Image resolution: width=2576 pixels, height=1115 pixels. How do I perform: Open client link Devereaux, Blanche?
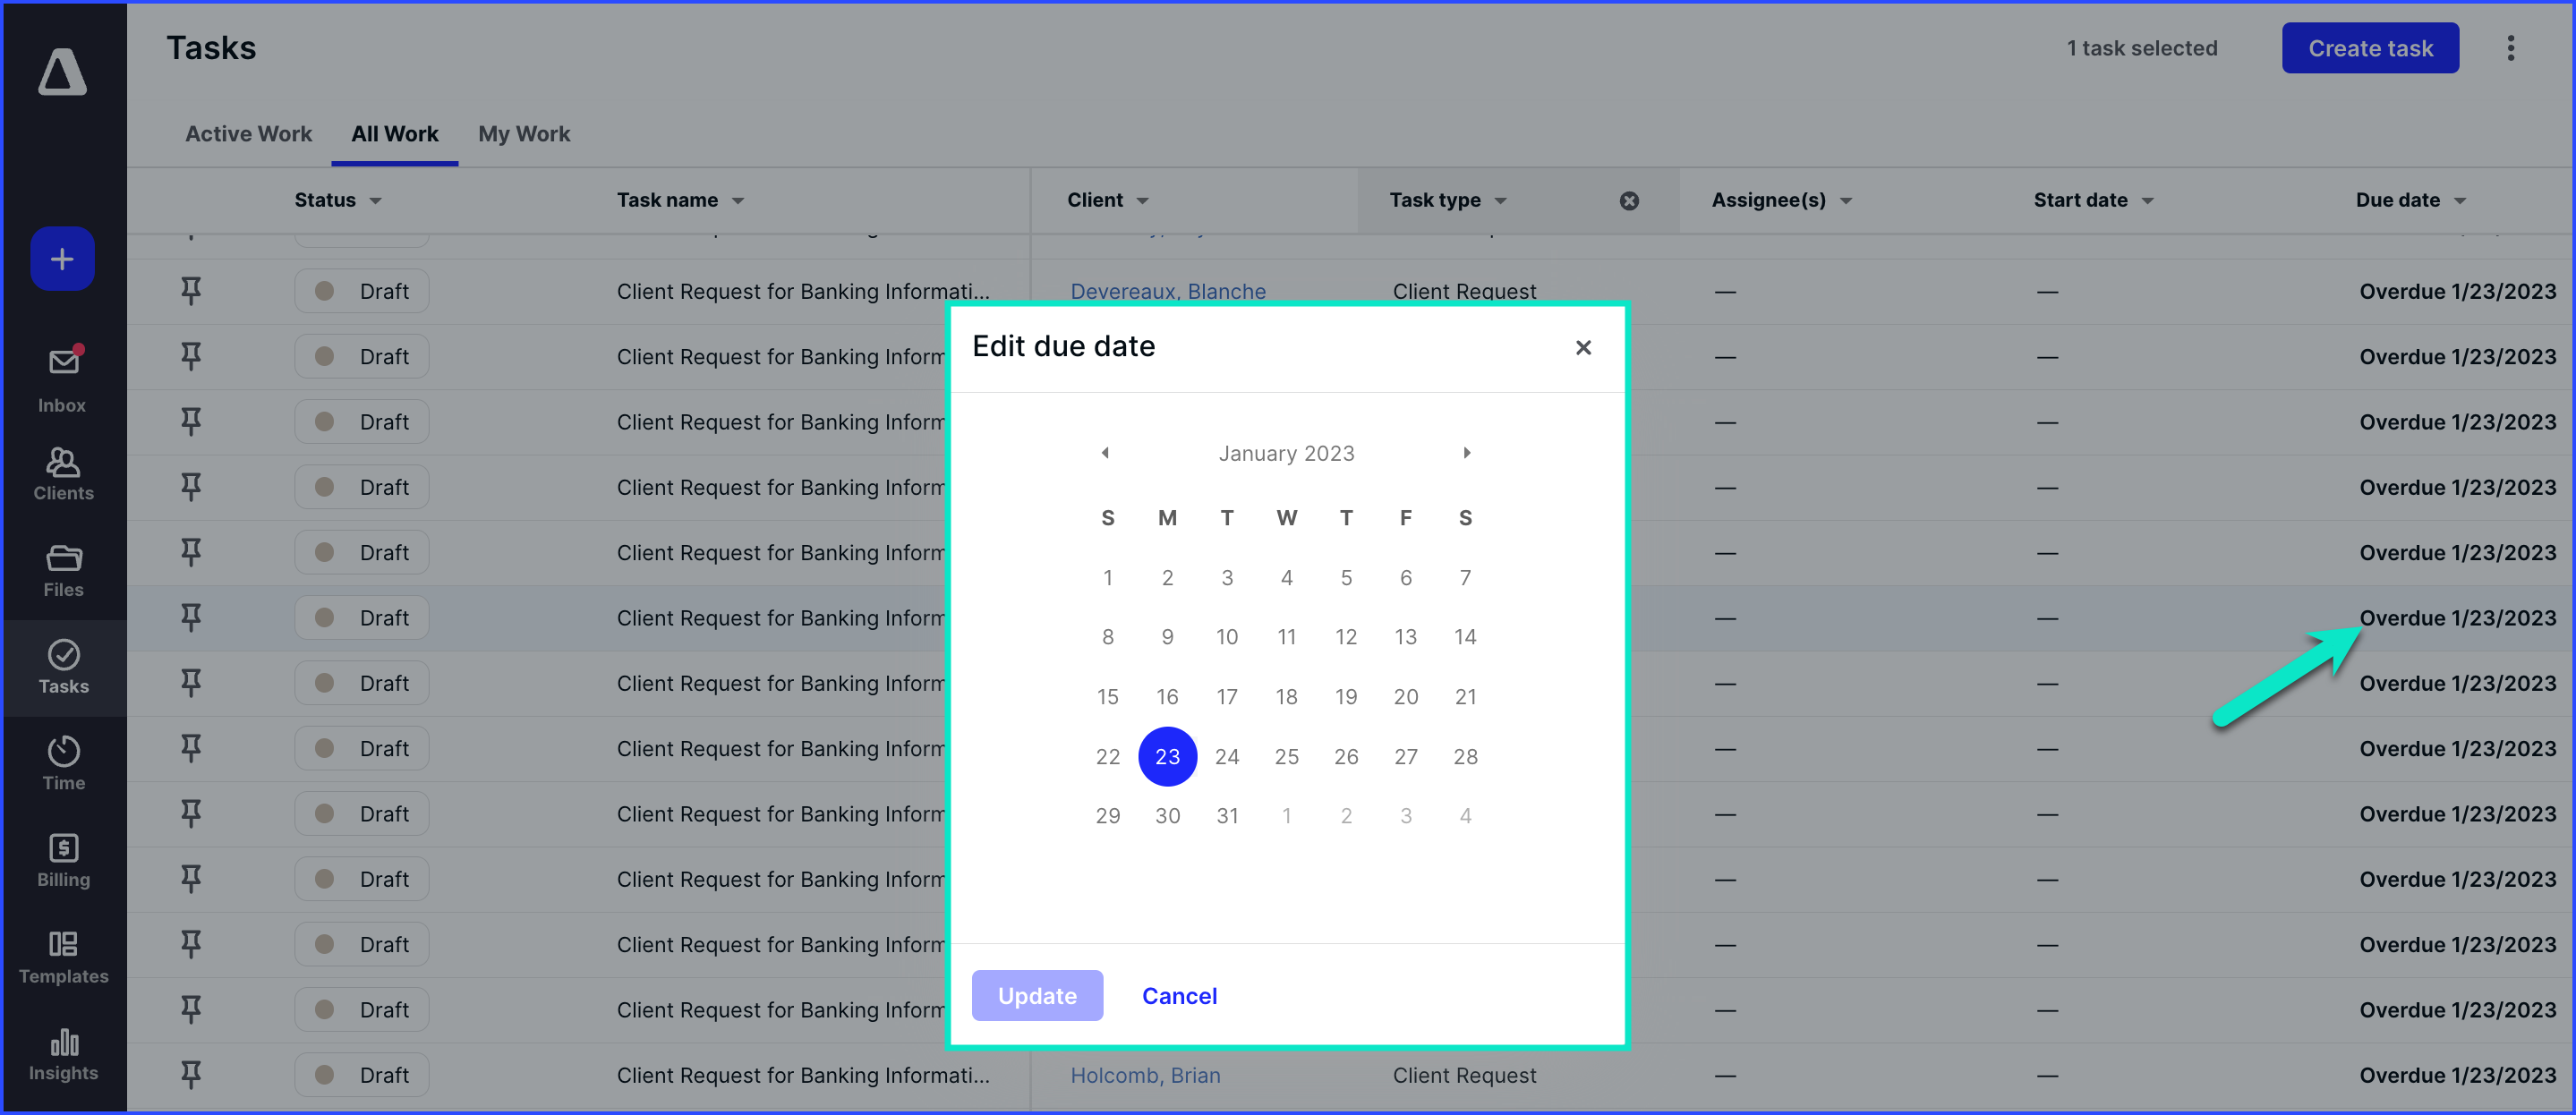click(x=1168, y=291)
